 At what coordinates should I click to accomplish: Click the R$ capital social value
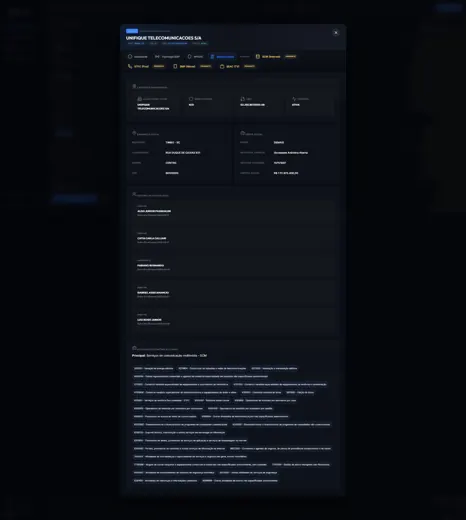click(x=286, y=173)
